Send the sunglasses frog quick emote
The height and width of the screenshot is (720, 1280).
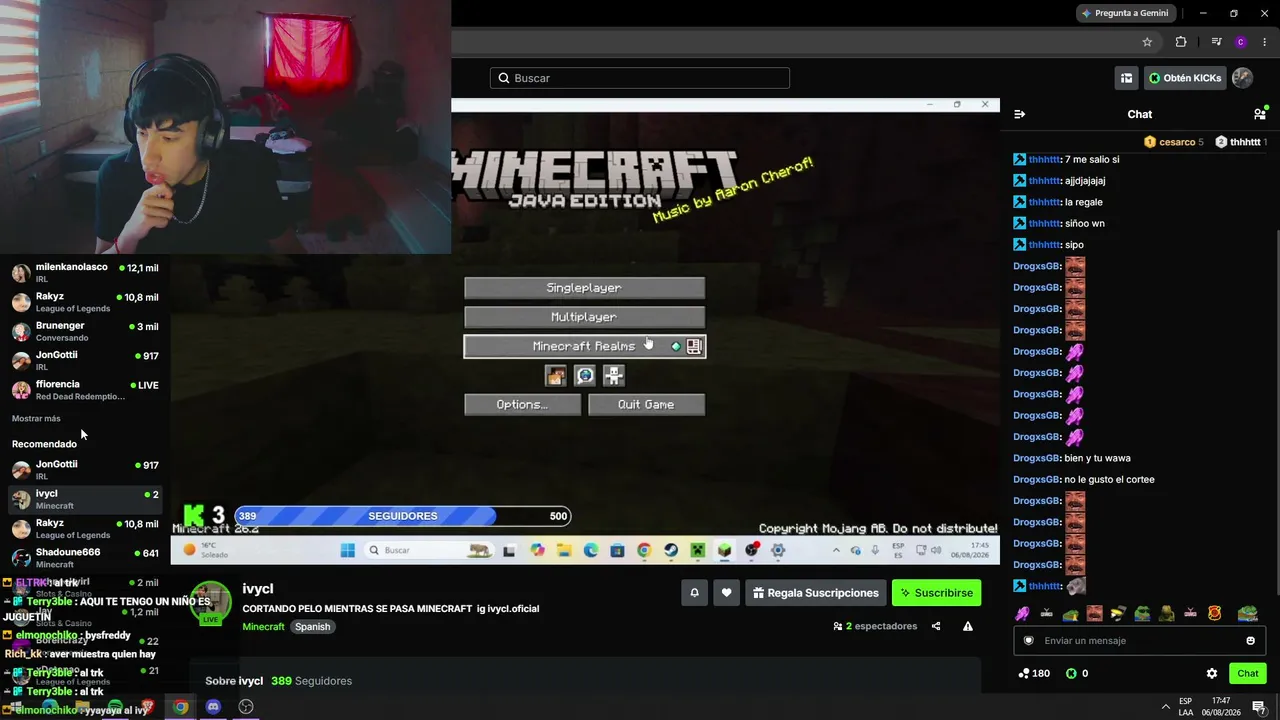click(x=1142, y=613)
